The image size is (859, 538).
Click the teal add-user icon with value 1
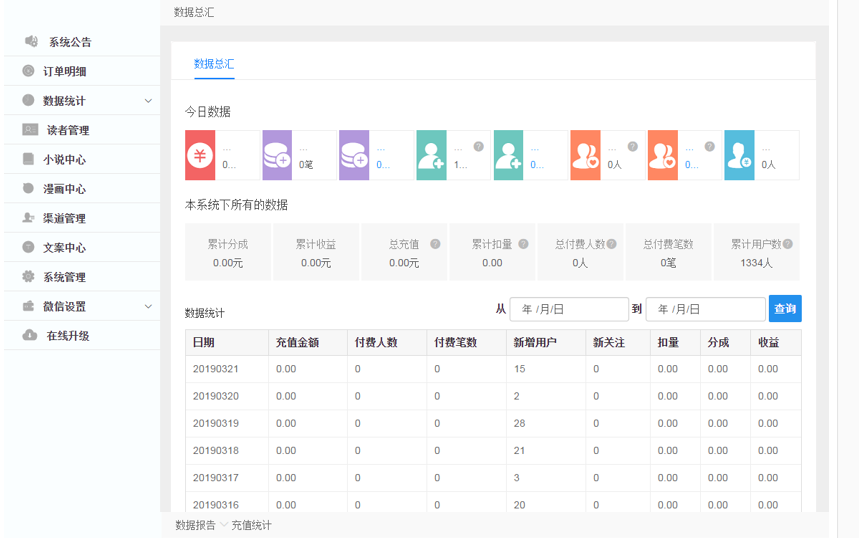[x=431, y=155]
